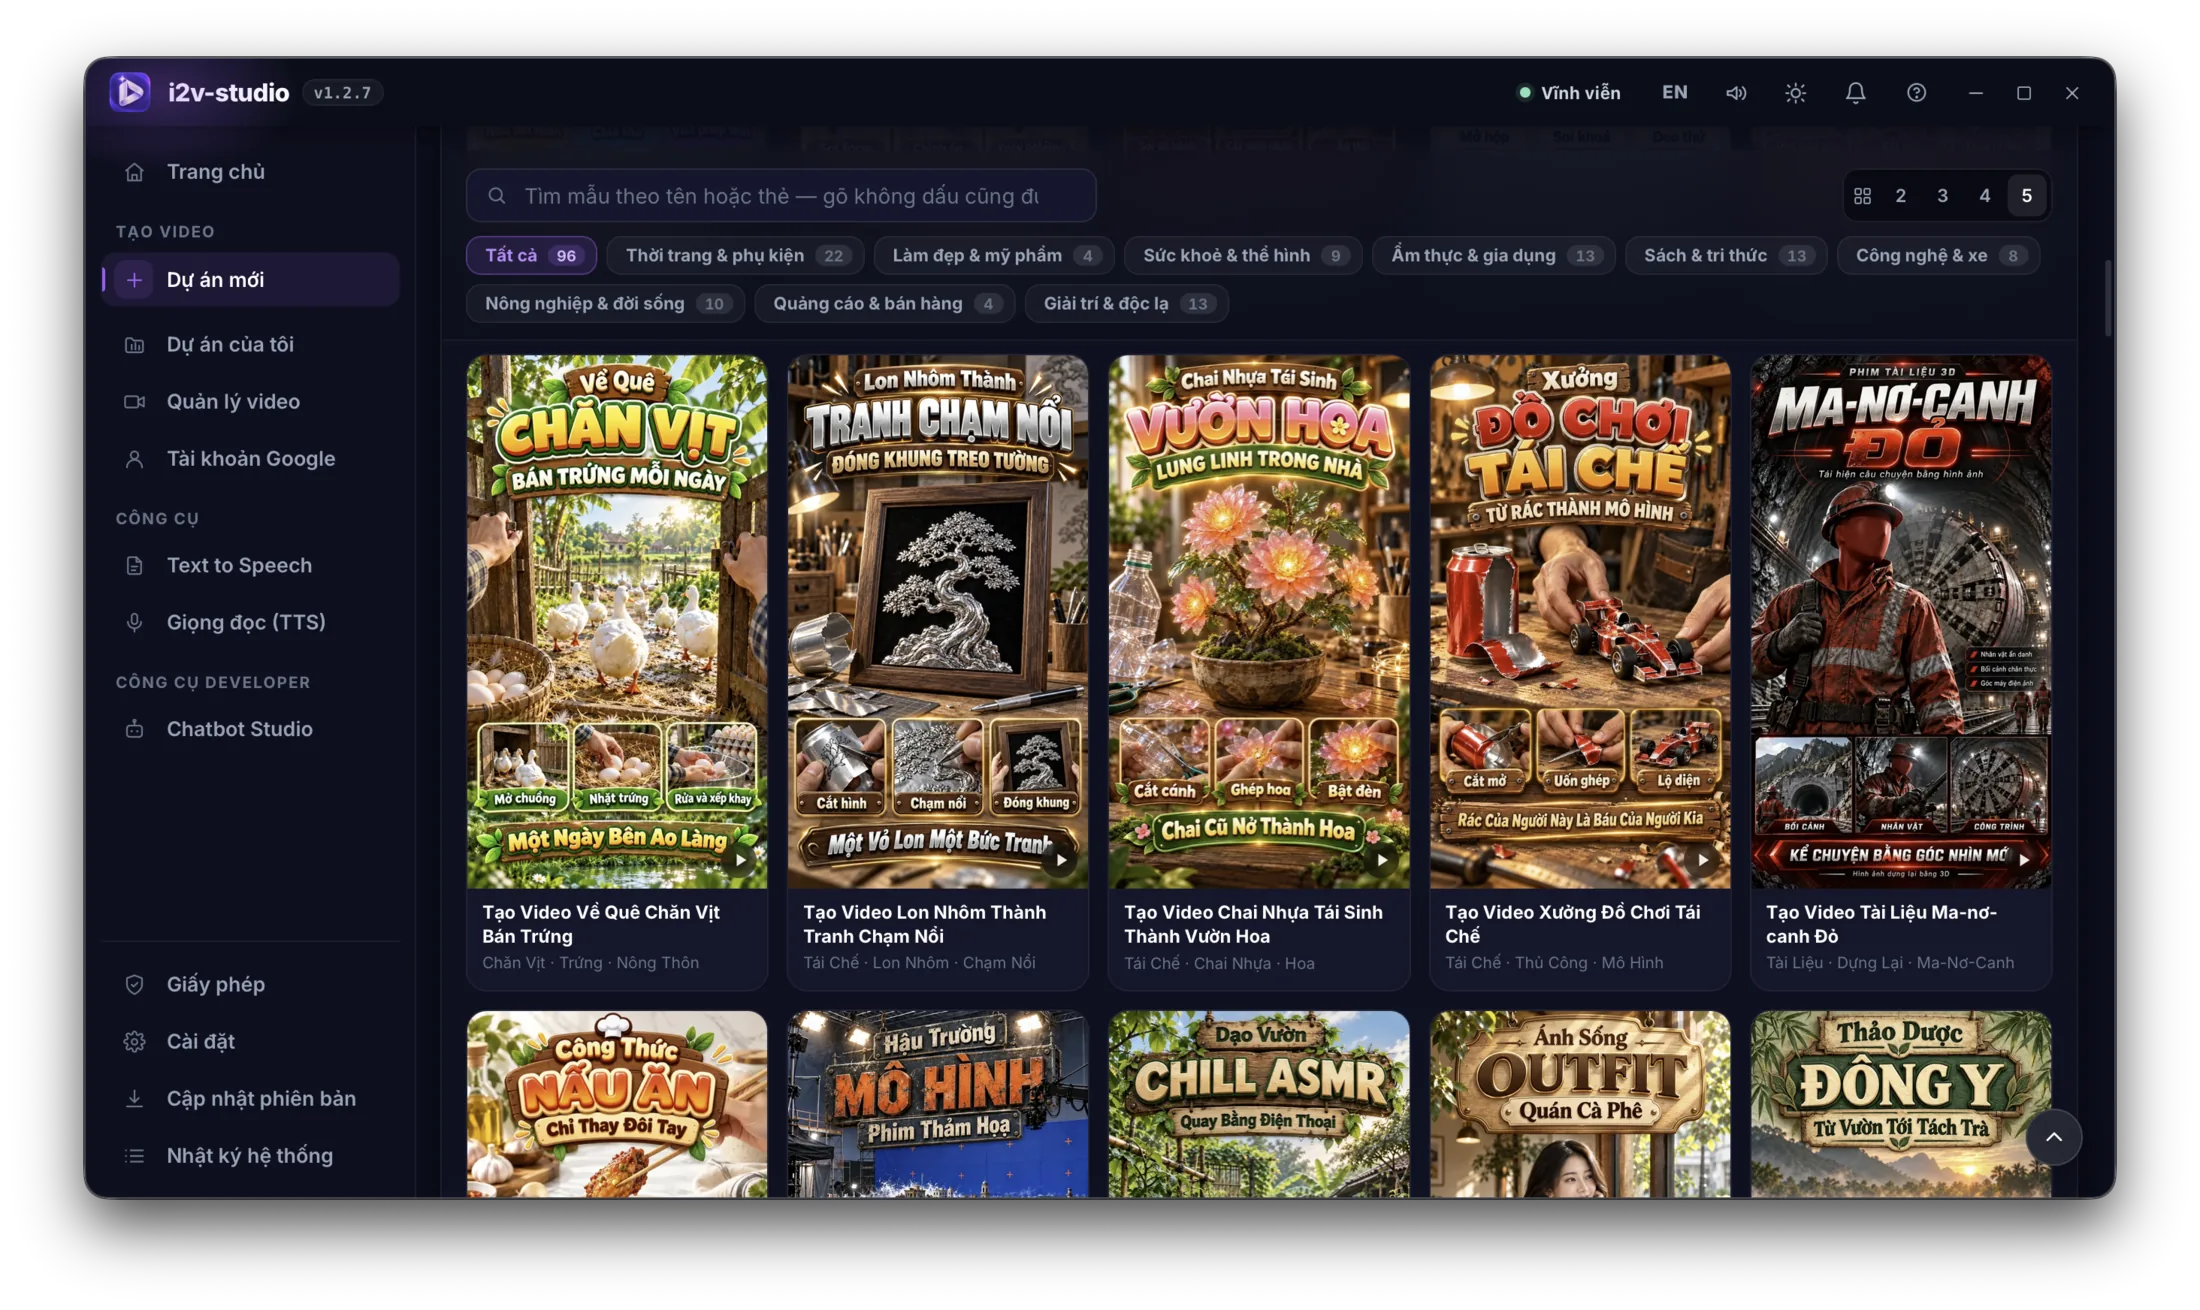The image size is (2200, 1310).
Task: Open Quản lý video page
Action: 250,401
